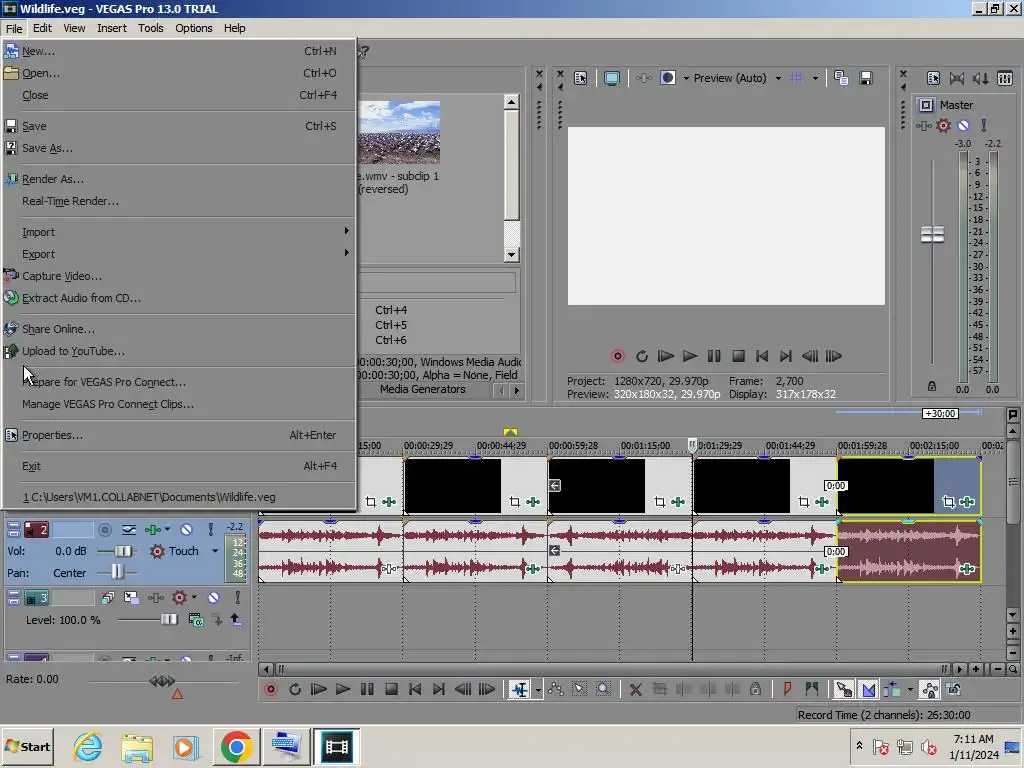Open Master Bus audio properties icon
1024x768 pixels.
tap(933, 78)
